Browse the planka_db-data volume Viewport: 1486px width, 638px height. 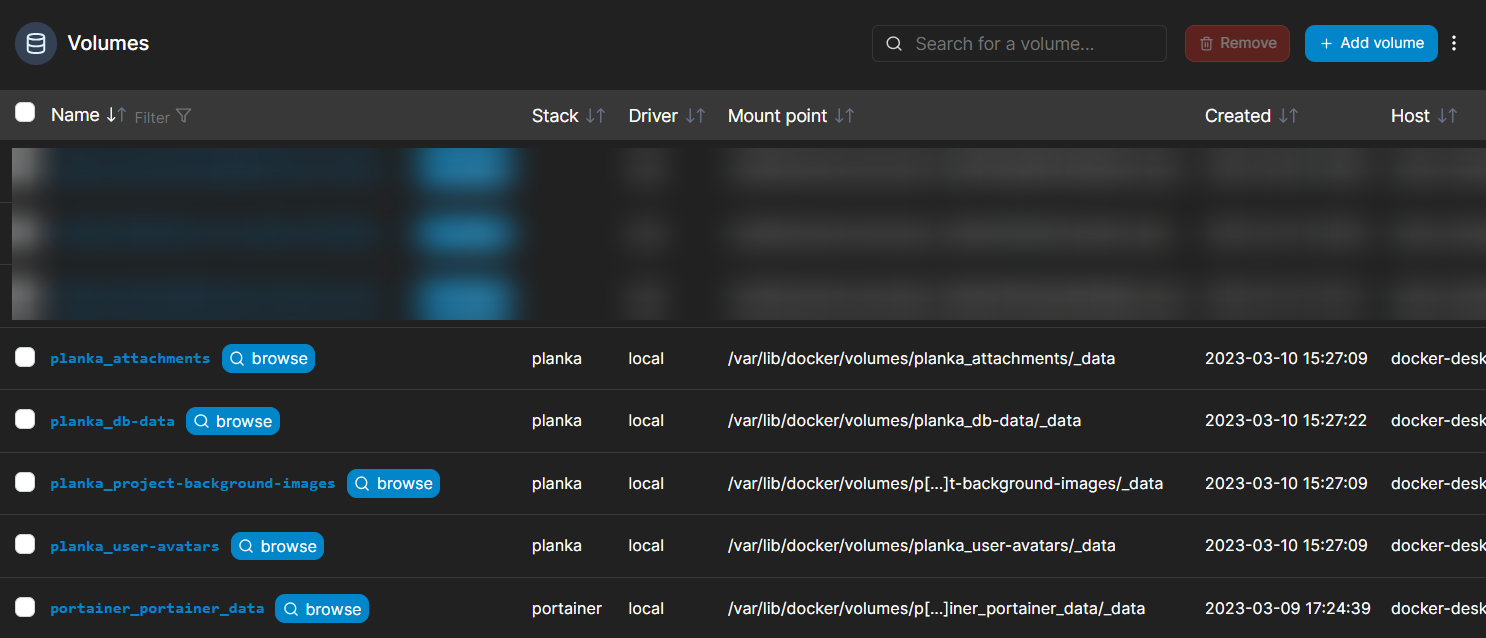coord(233,420)
